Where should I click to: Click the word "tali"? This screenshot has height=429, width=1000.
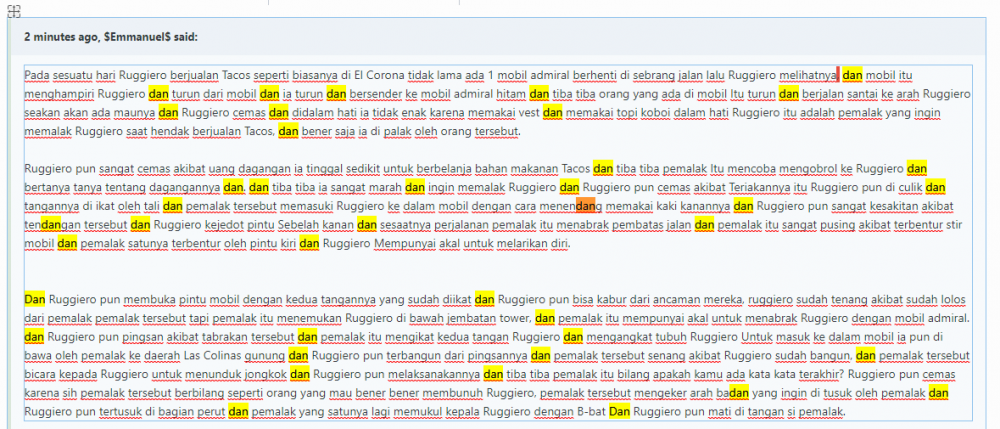152,206
